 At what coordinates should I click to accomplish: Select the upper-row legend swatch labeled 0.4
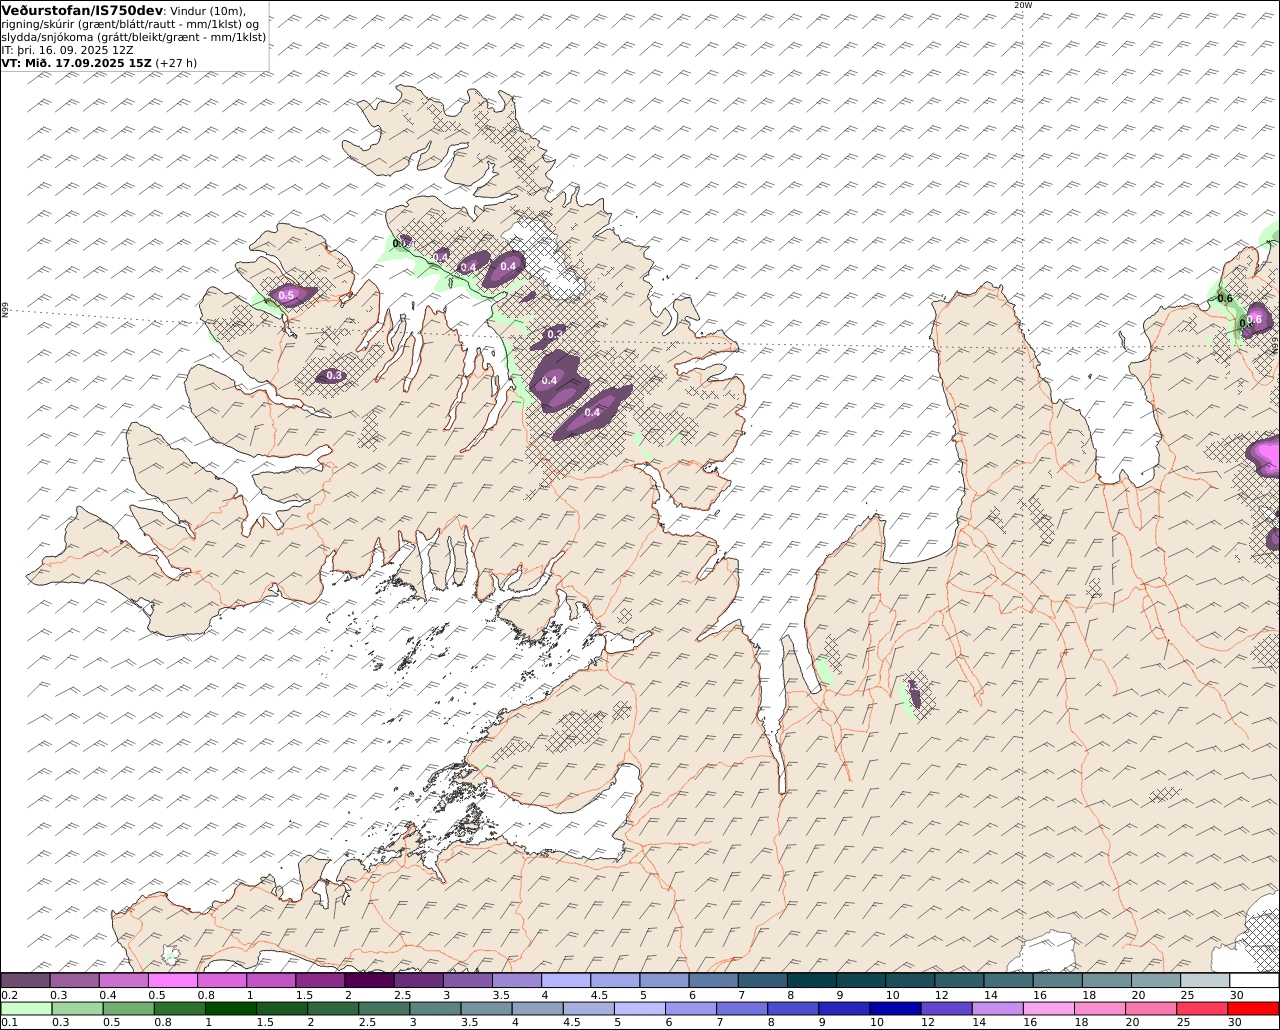click(123, 980)
